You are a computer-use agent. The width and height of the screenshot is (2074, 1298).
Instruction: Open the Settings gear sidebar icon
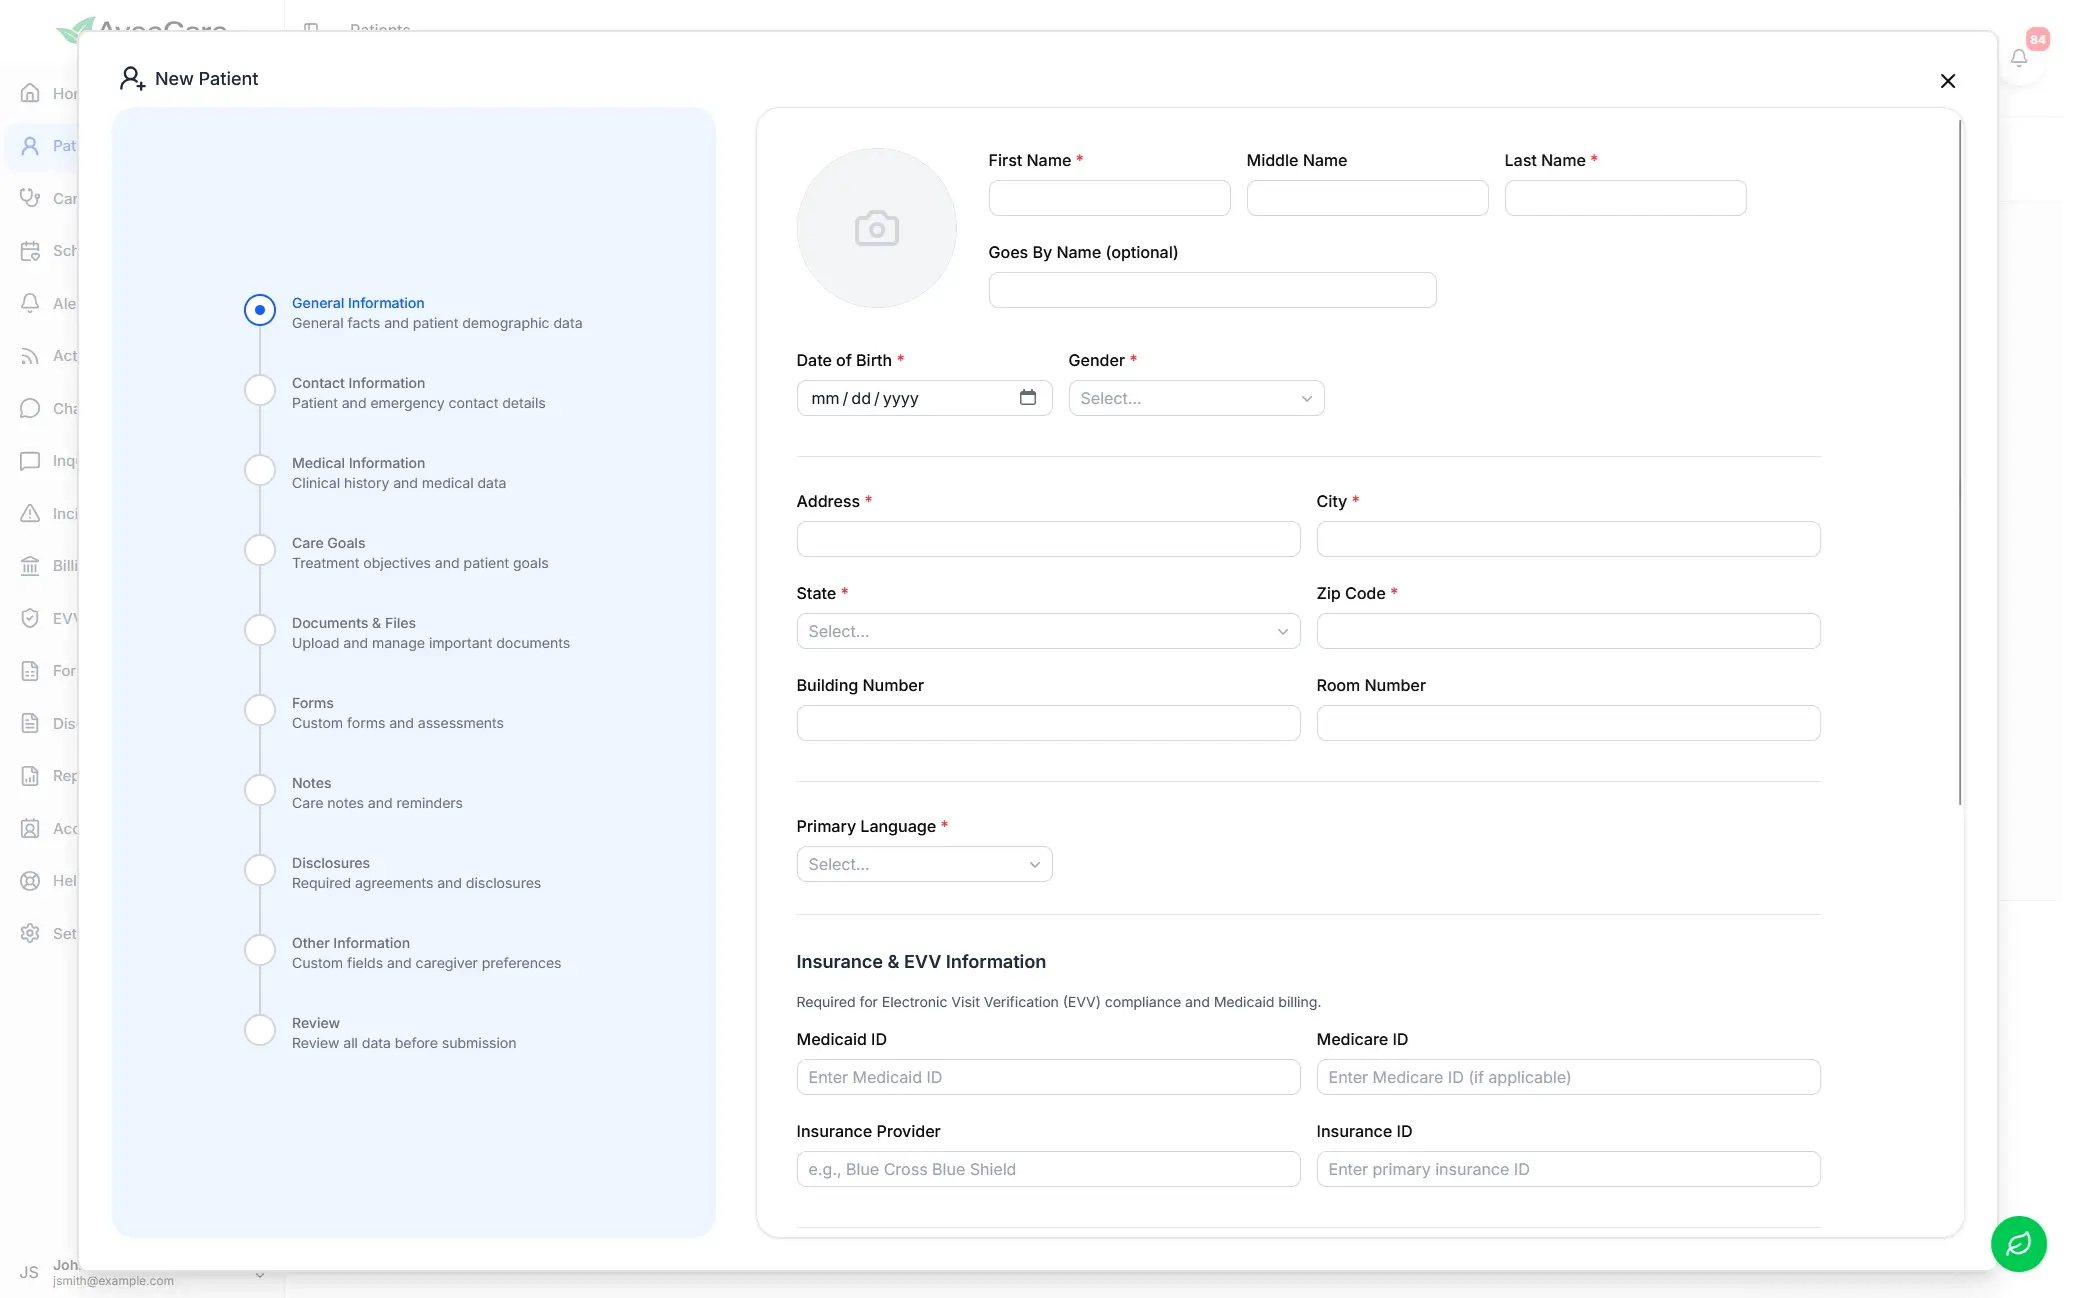point(30,933)
